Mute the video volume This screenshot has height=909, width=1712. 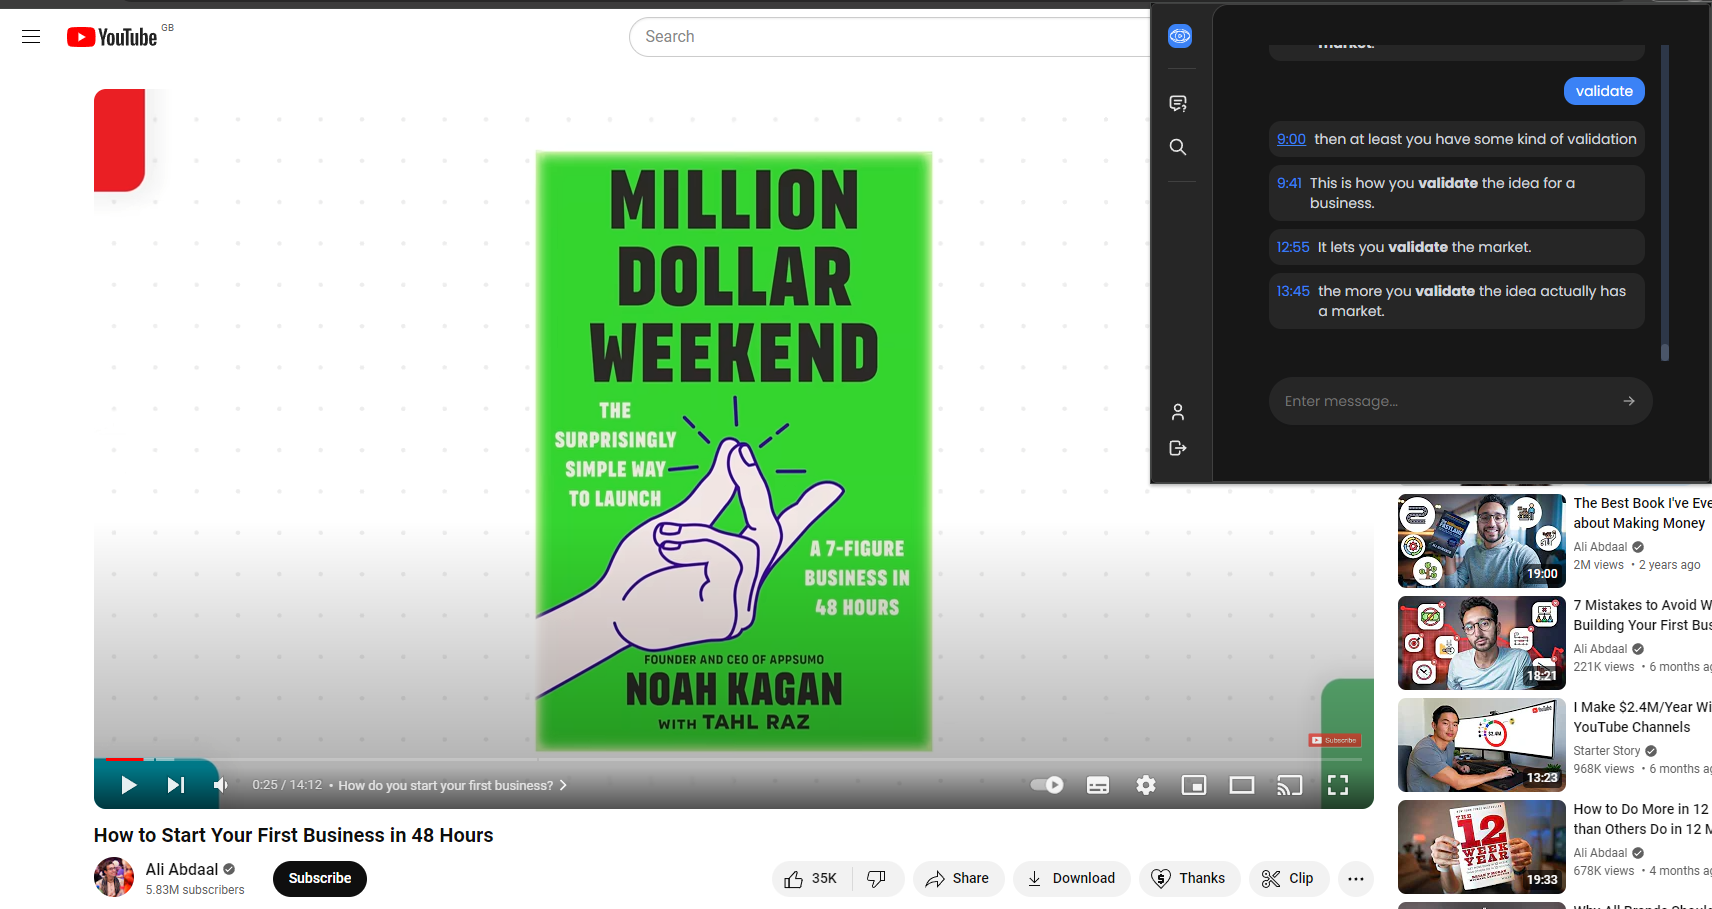221,785
